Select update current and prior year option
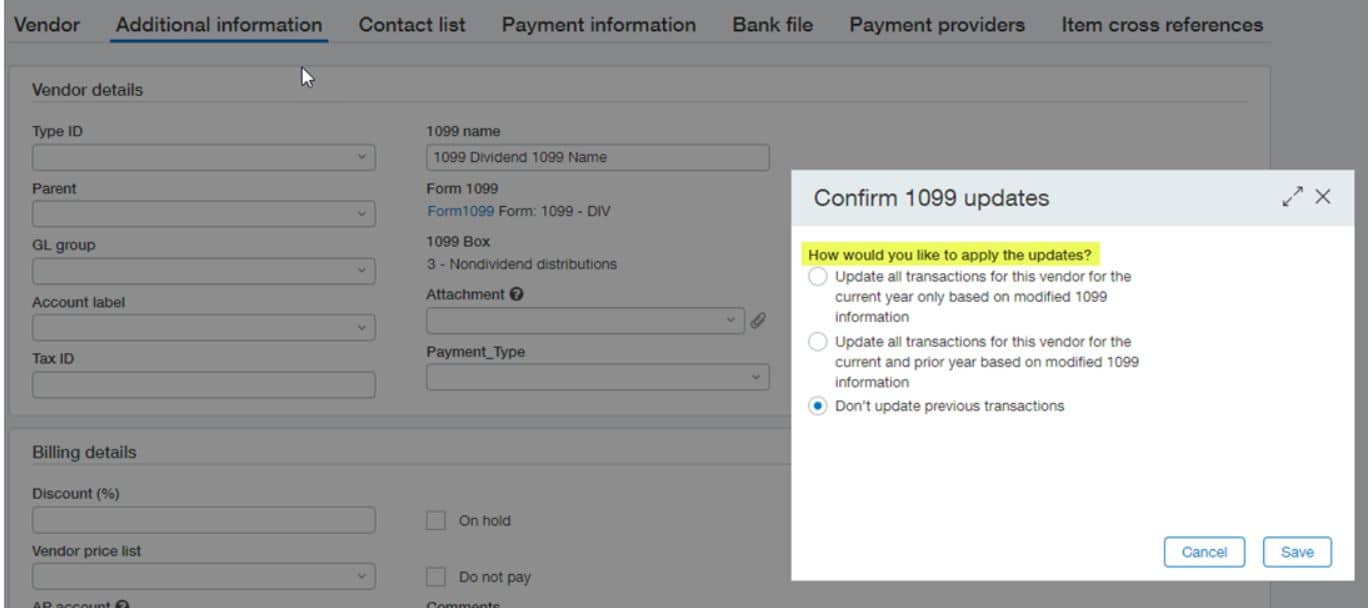Image resolution: width=1372 pixels, height=608 pixels. click(818, 341)
